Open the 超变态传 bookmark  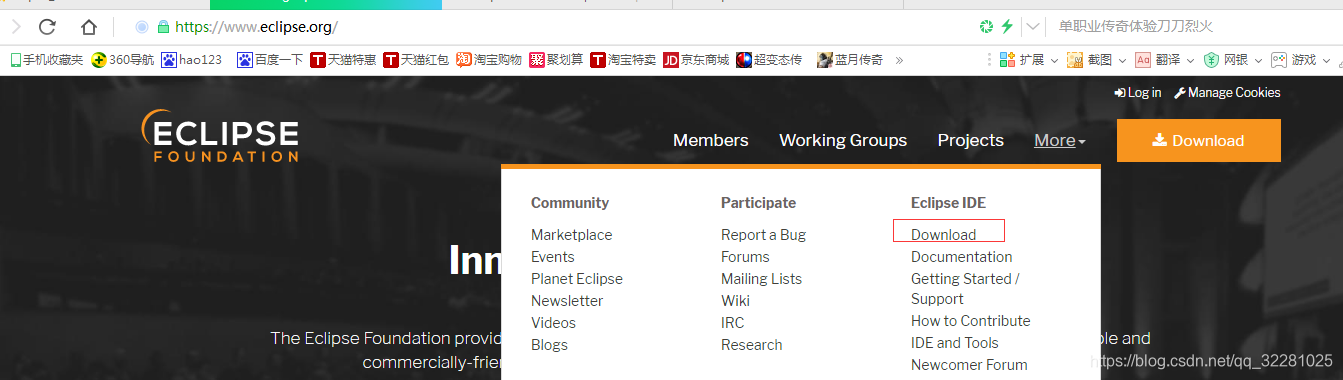769,60
